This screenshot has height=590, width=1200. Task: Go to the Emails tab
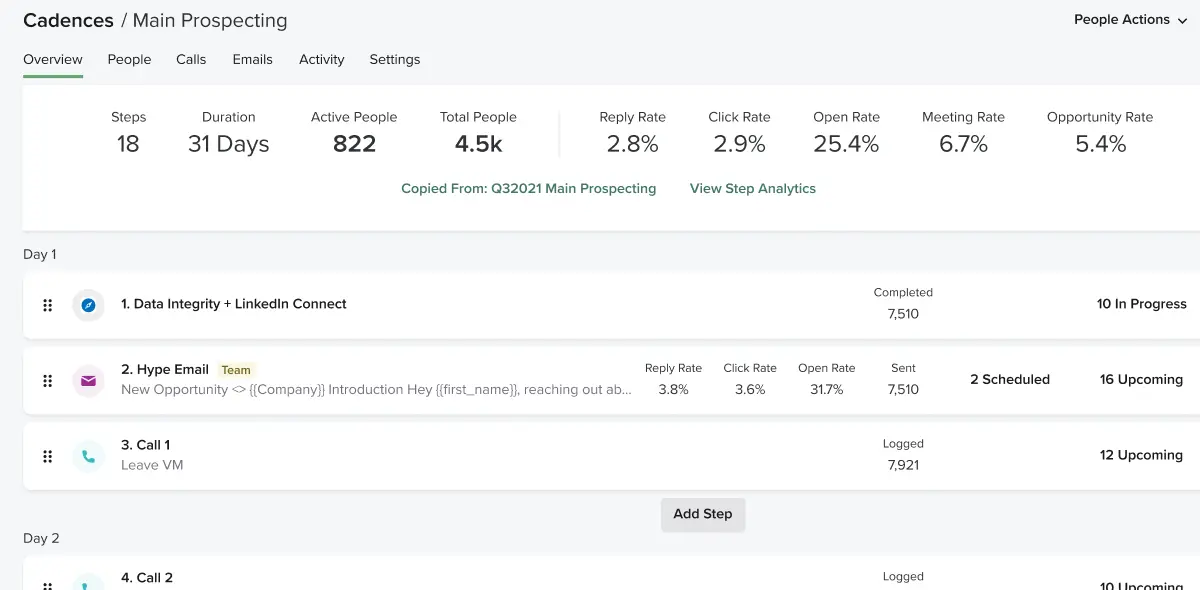pos(252,60)
